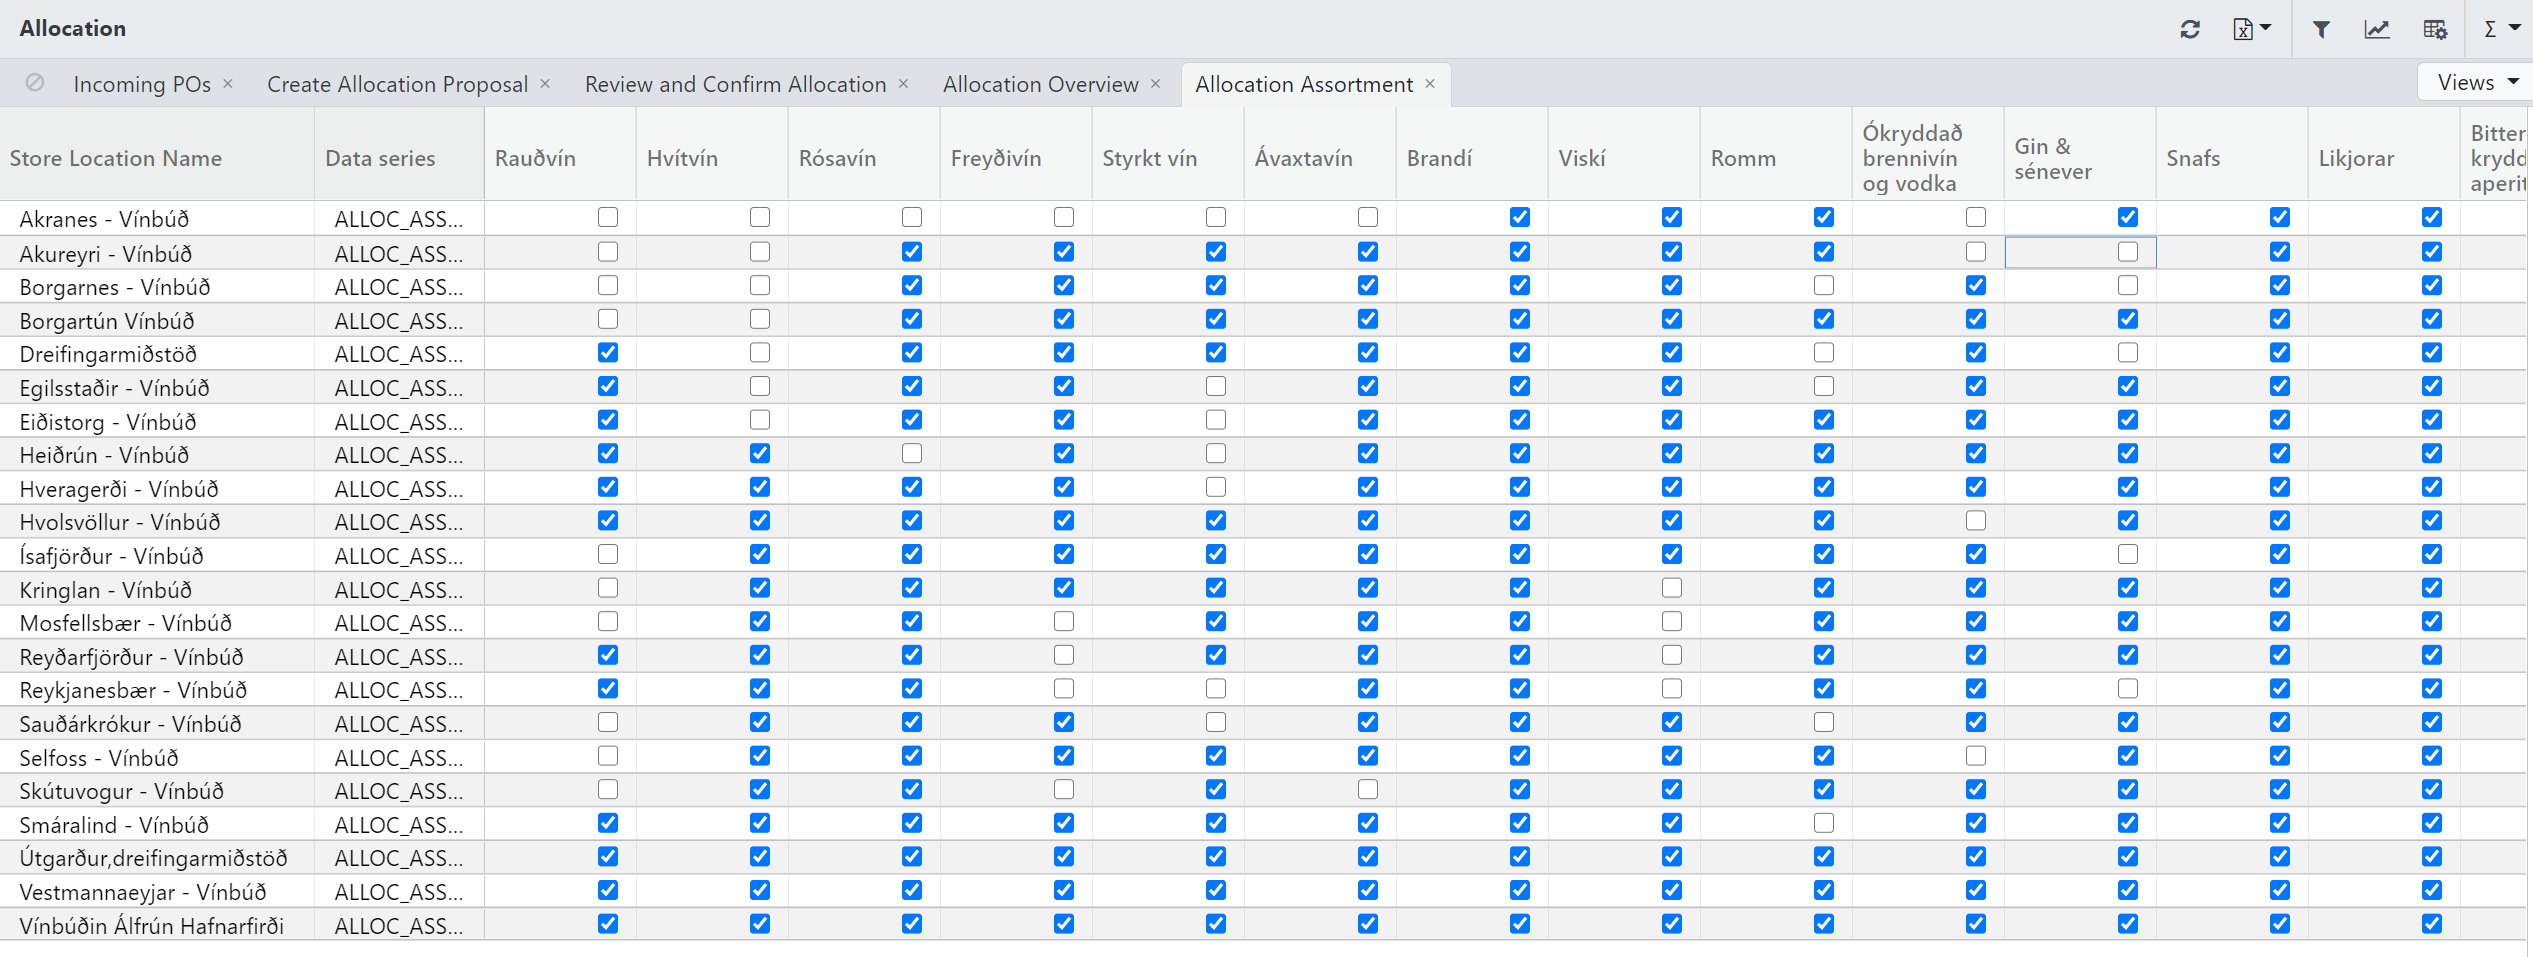Close the Incoming POs tab
The height and width of the screenshot is (957, 2533).
[228, 84]
